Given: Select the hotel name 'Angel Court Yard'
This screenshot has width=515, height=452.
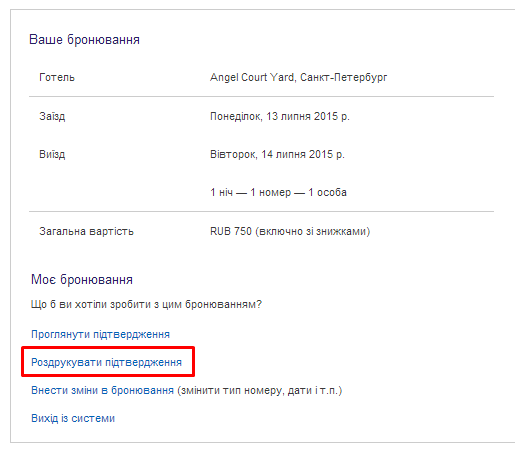Looking at the screenshot, I should 252,77.
